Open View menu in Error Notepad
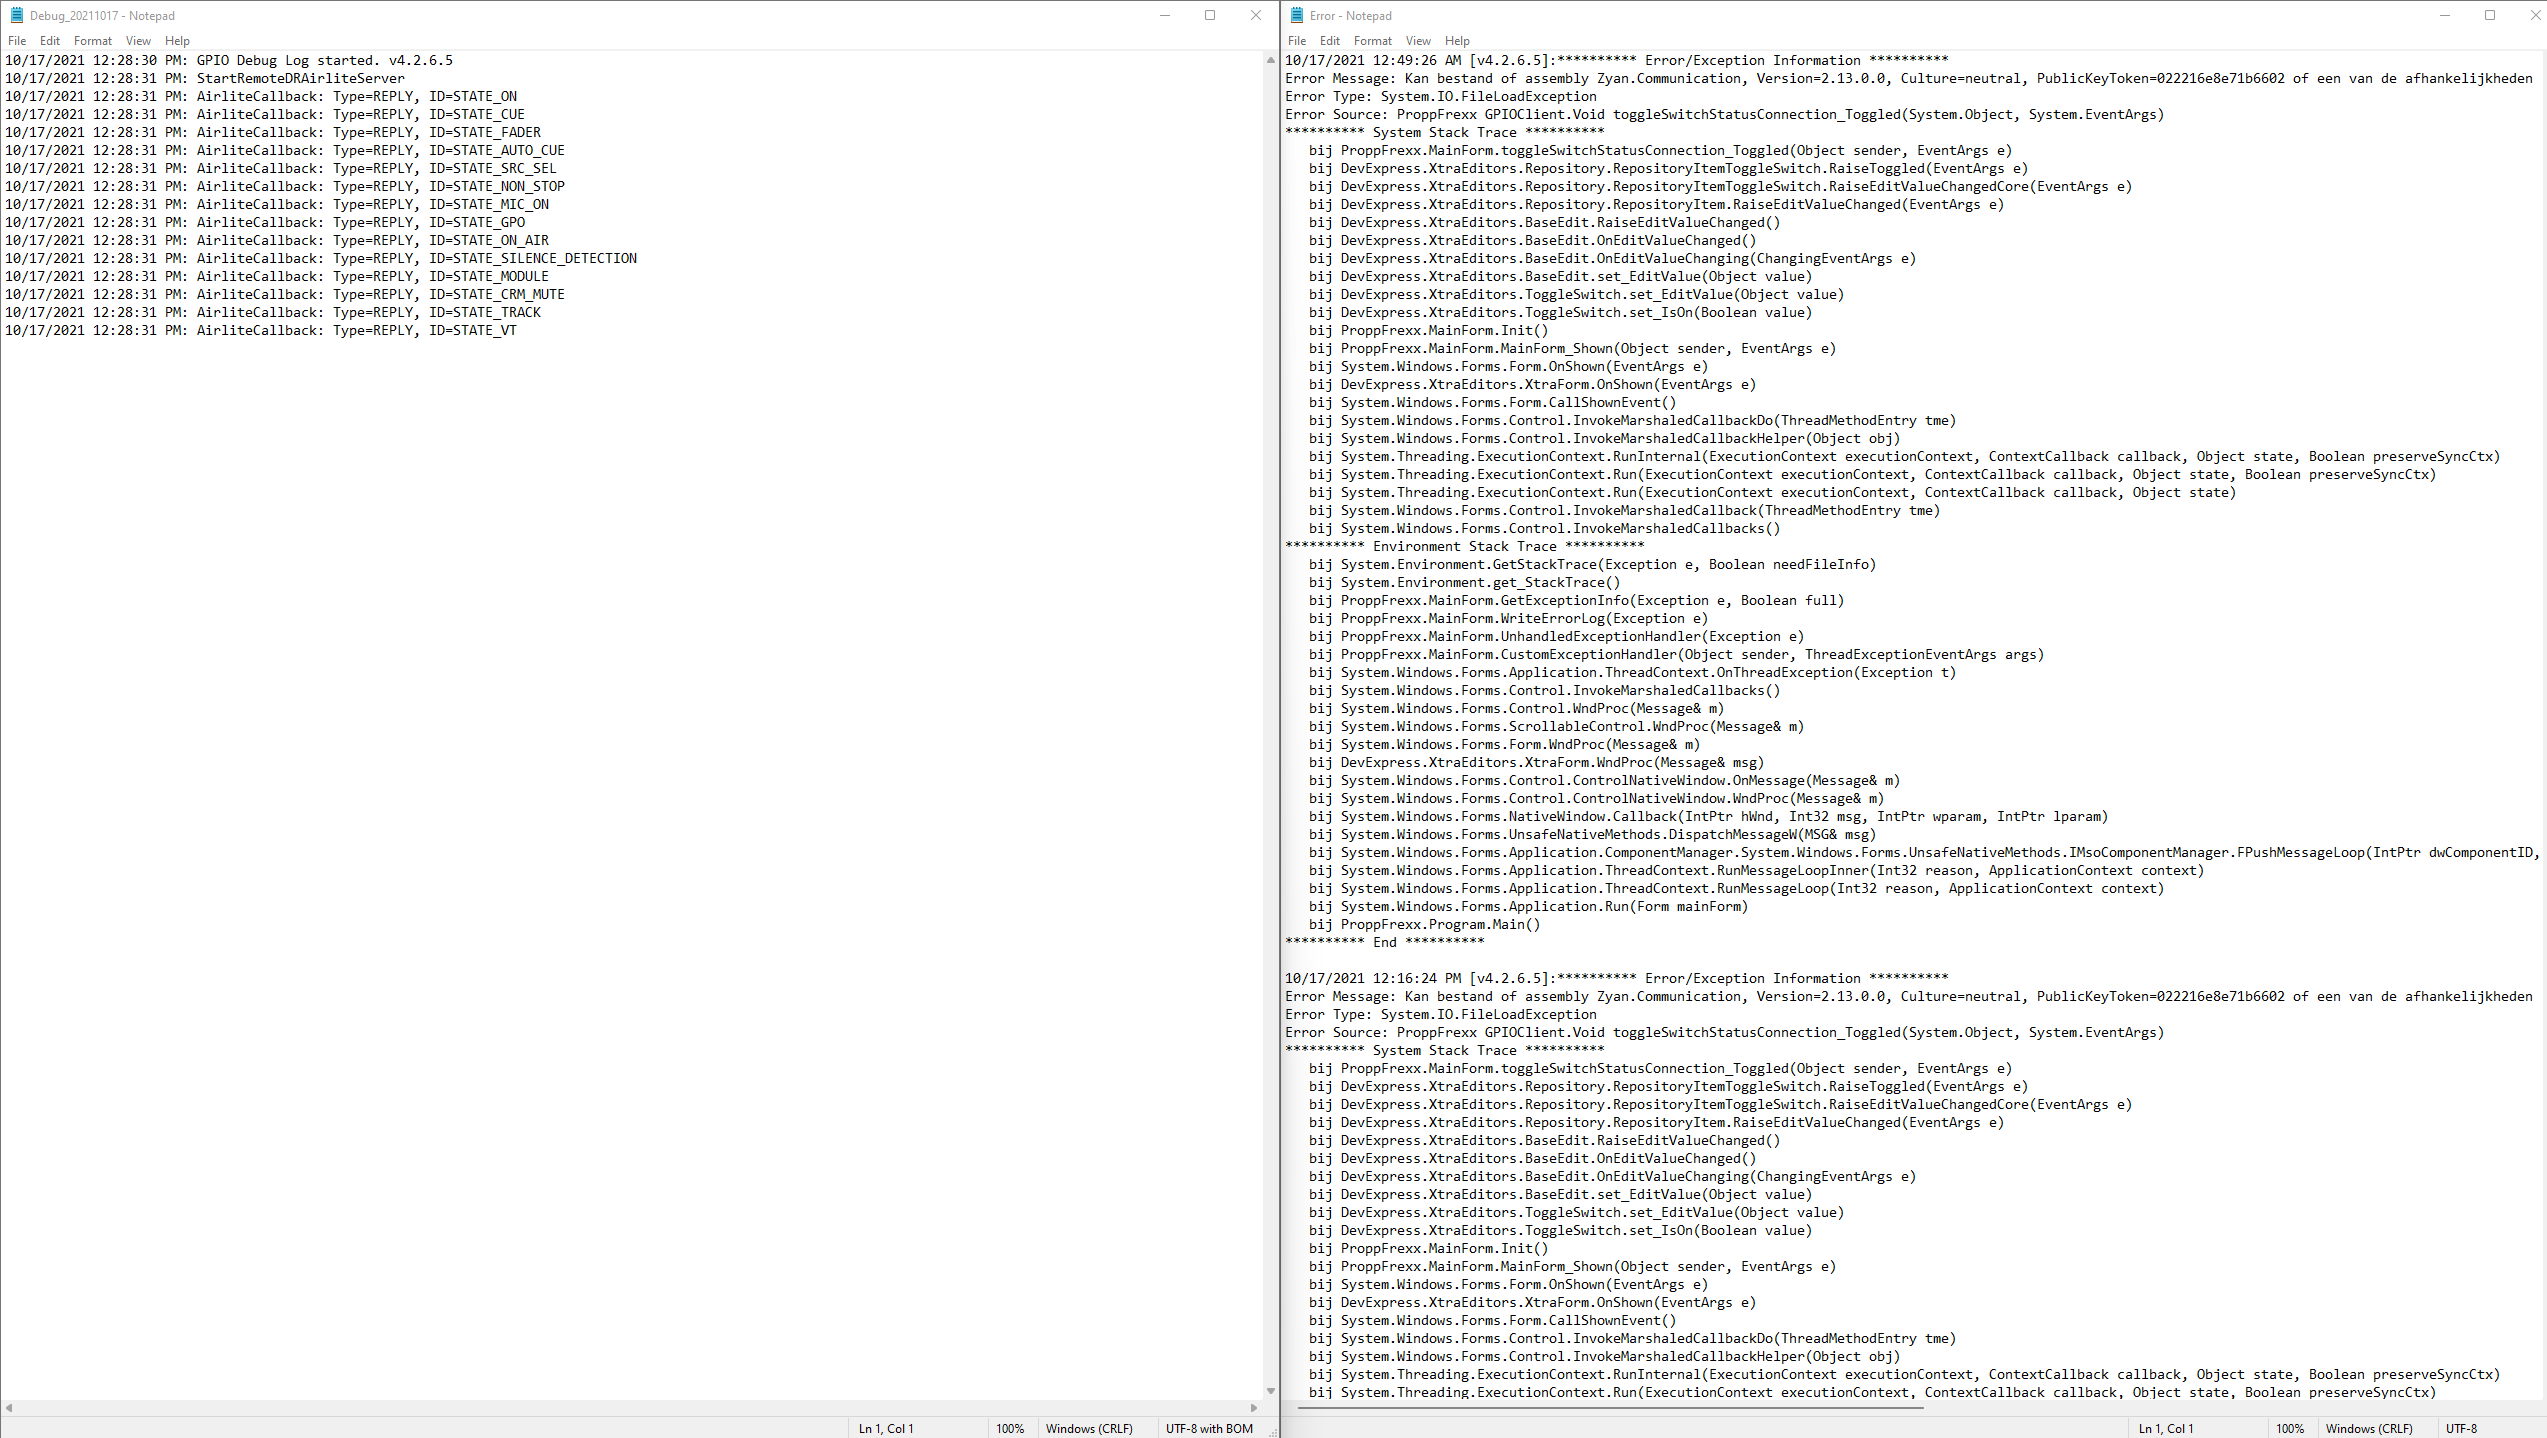The height and width of the screenshot is (1438, 2547). click(x=1417, y=41)
